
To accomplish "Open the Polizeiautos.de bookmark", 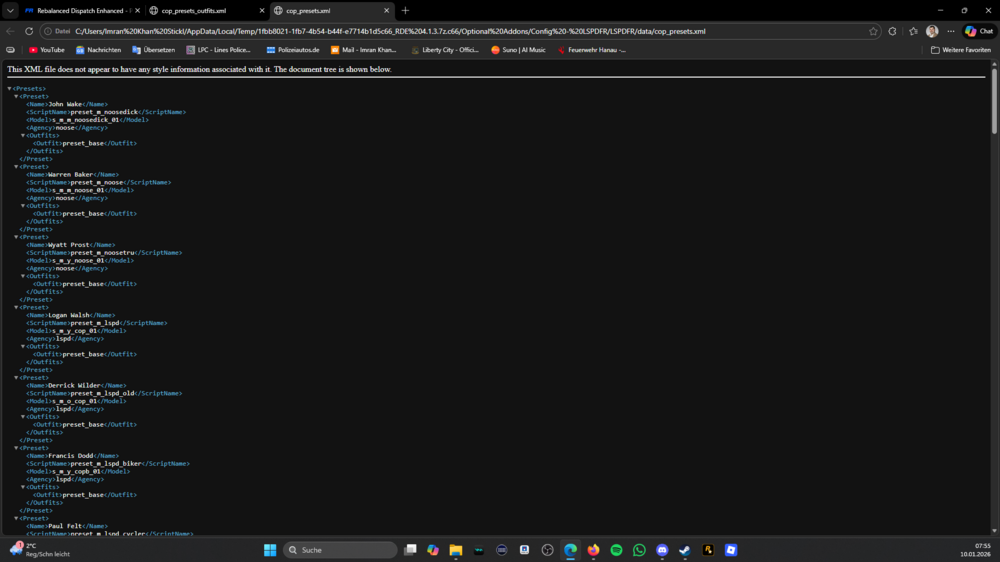I will pos(293,50).
